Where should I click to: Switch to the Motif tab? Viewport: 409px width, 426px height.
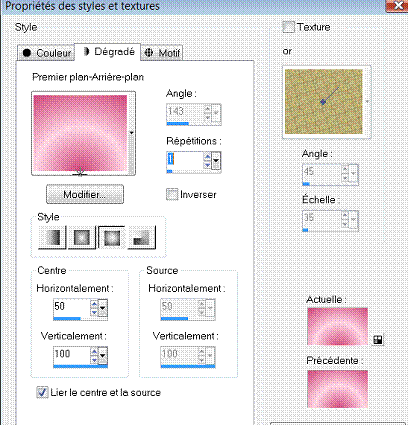click(162, 53)
